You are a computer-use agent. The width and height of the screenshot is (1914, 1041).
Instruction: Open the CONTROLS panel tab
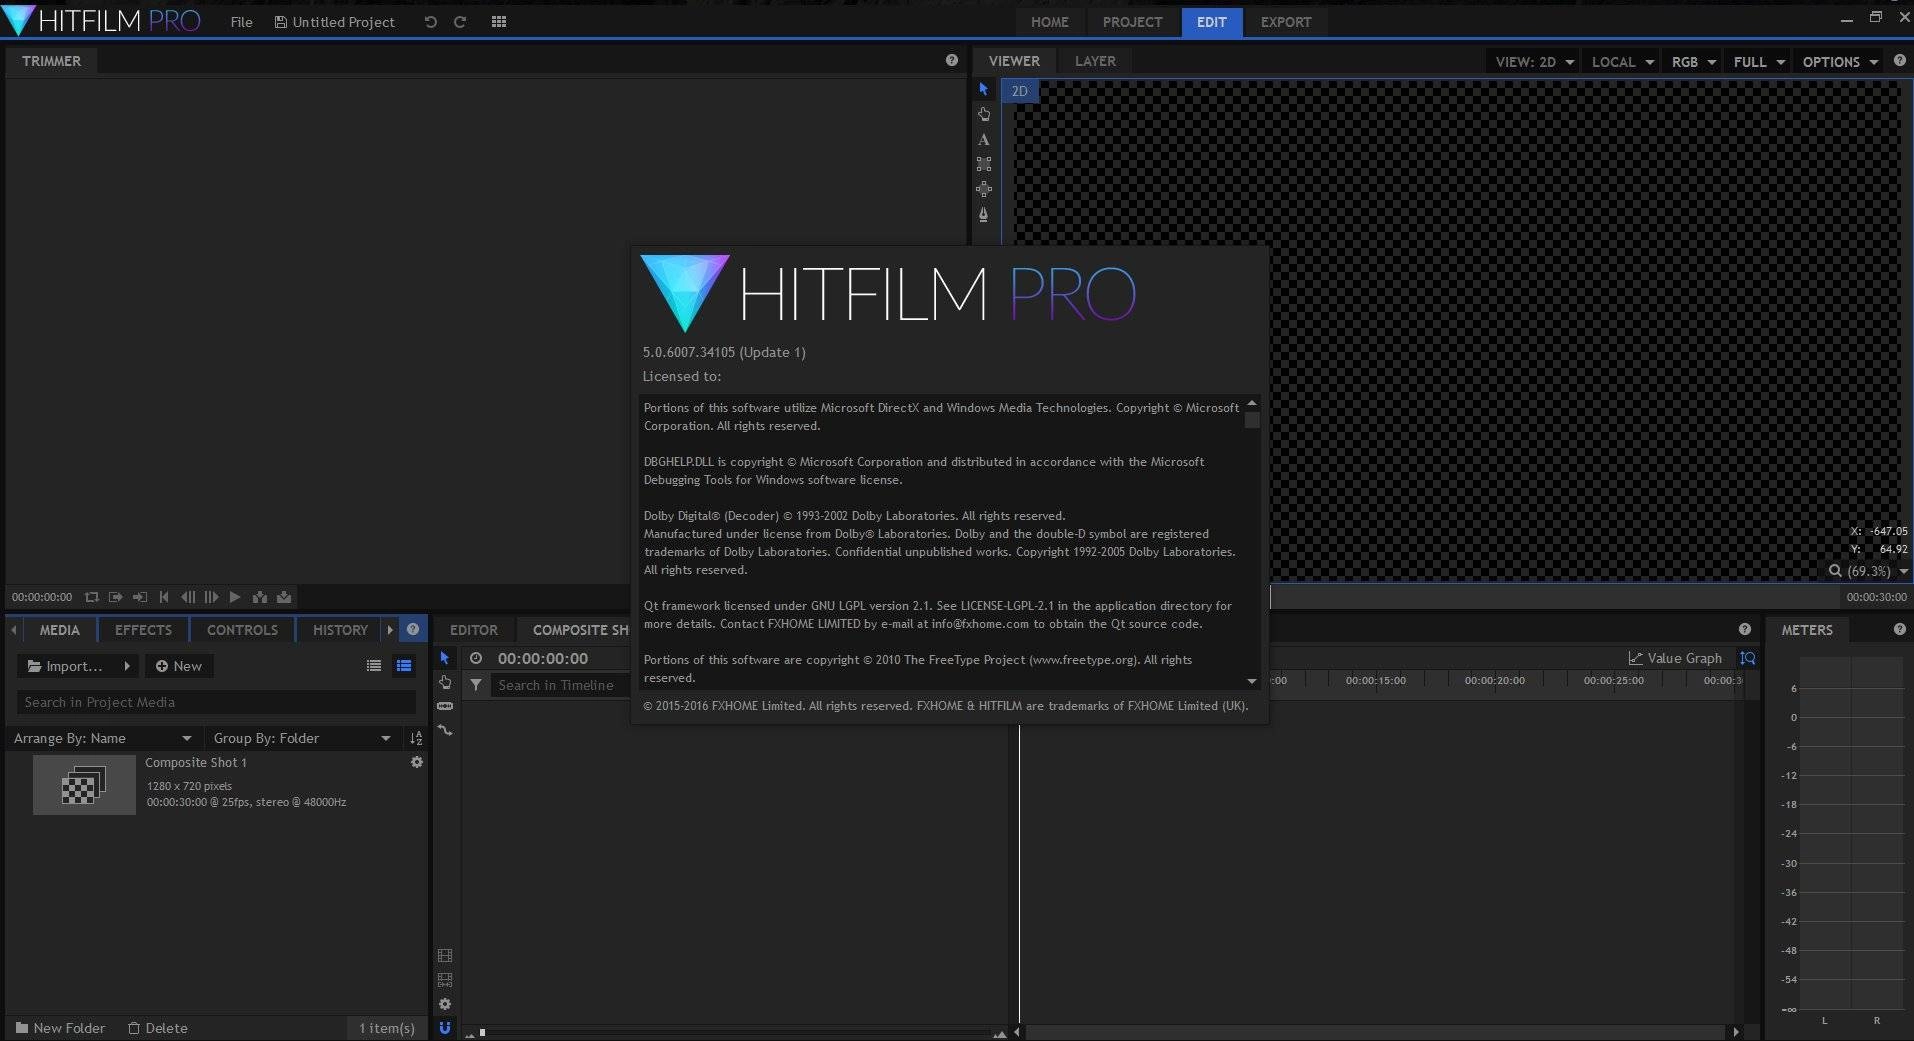pyautogui.click(x=242, y=630)
